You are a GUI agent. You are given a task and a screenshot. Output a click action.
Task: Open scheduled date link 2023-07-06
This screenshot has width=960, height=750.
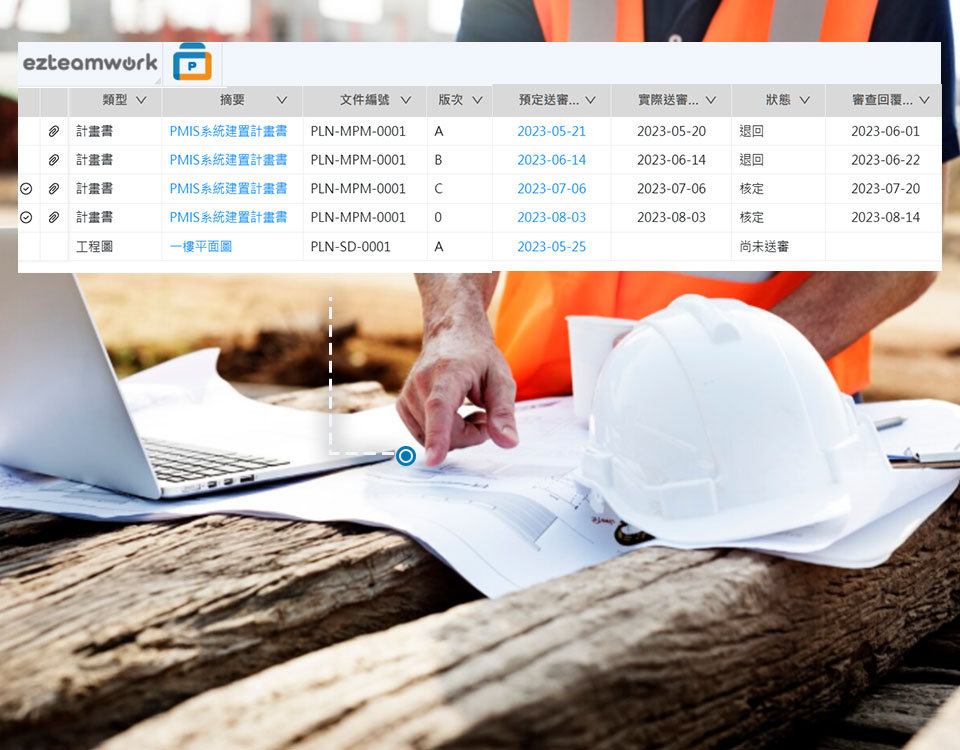[551, 189]
